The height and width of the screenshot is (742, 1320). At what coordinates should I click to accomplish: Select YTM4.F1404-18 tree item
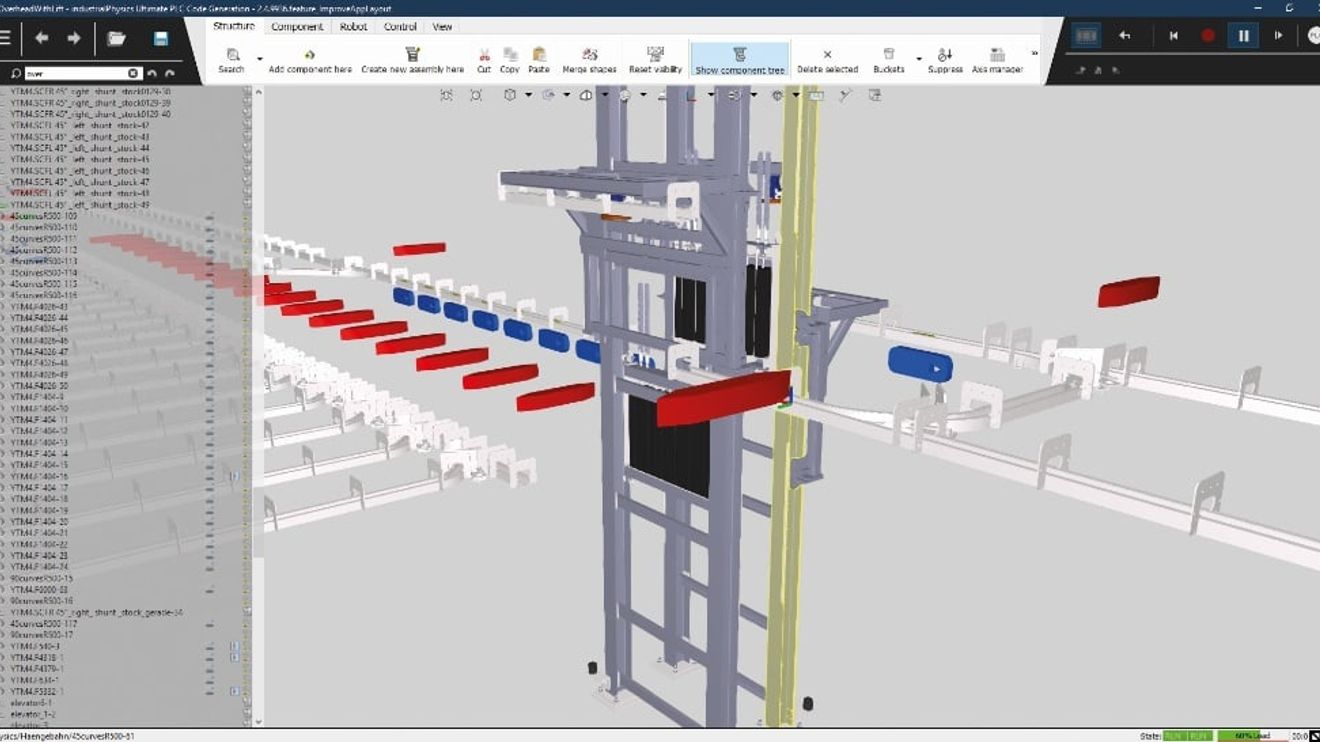pos(40,499)
